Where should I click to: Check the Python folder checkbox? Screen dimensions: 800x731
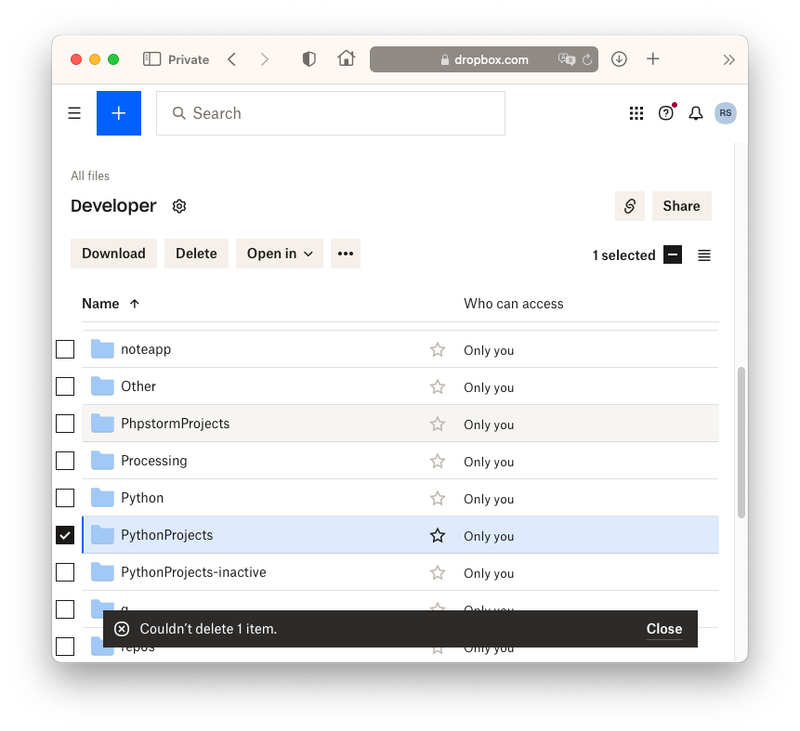pyautogui.click(x=65, y=498)
